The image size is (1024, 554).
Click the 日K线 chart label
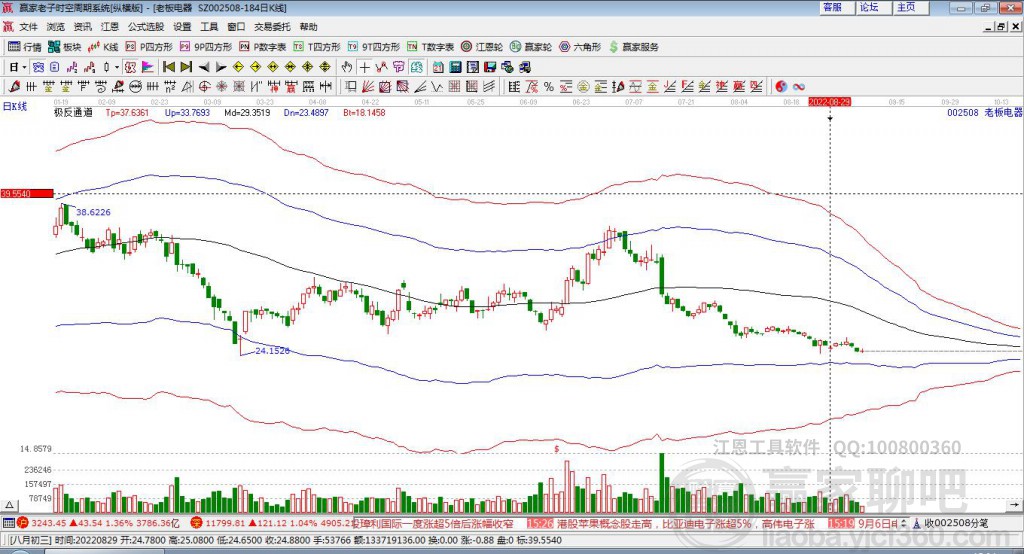(x=15, y=106)
